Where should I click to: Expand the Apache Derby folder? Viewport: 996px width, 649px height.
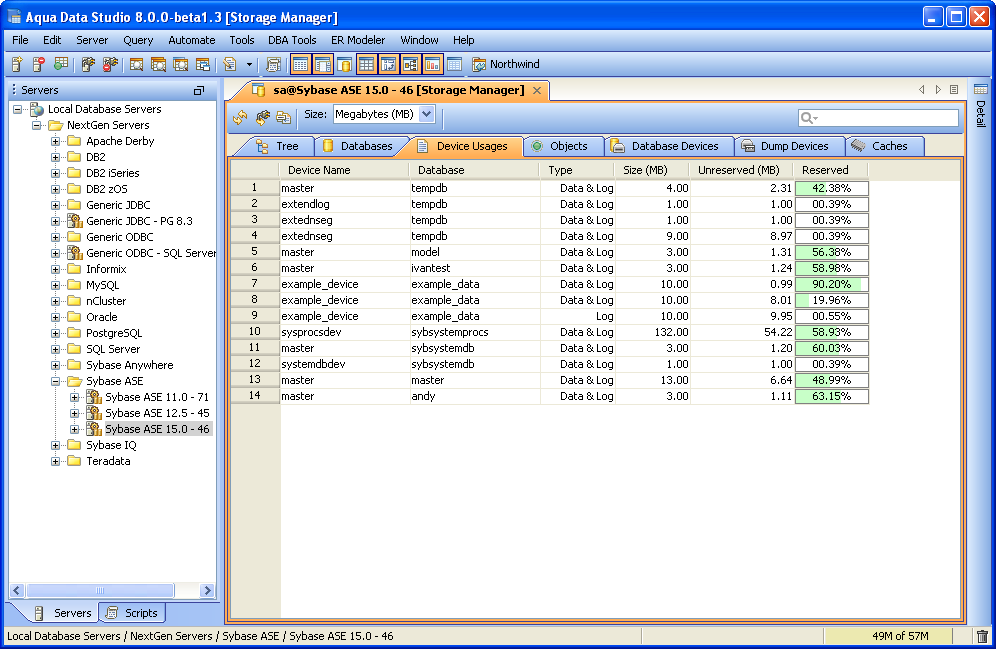click(56, 141)
